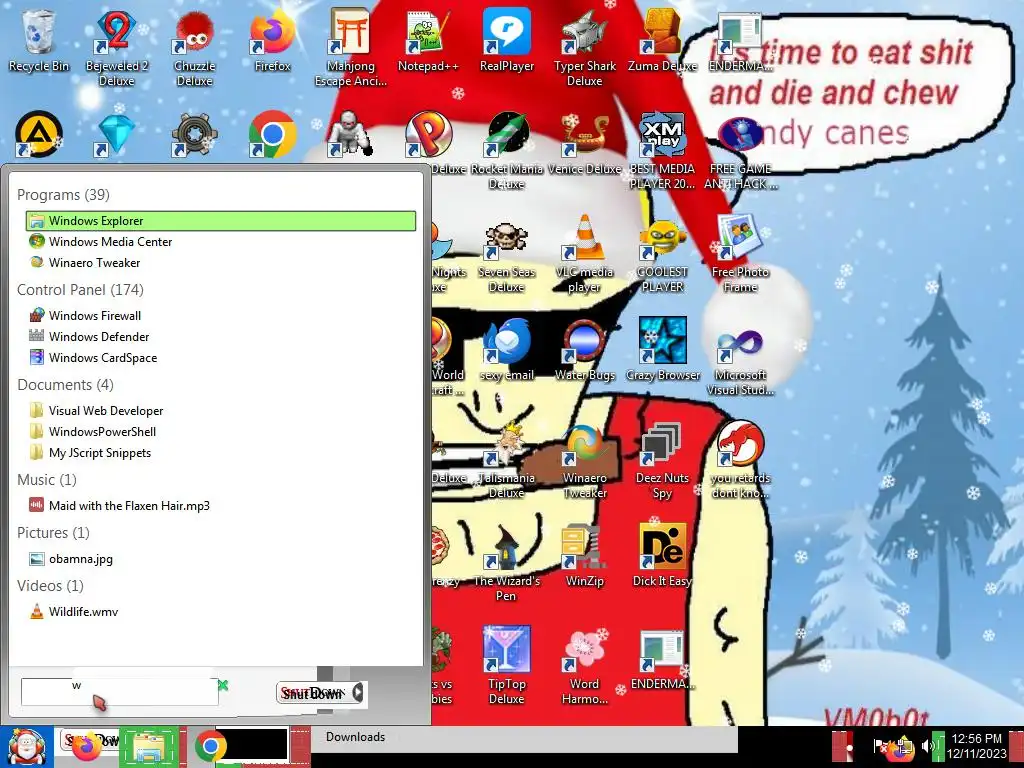Open the taskbar Windows Explorer button
Viewport: 1024px width, 768px height.
pyautogui.click(x=150, y=746)
